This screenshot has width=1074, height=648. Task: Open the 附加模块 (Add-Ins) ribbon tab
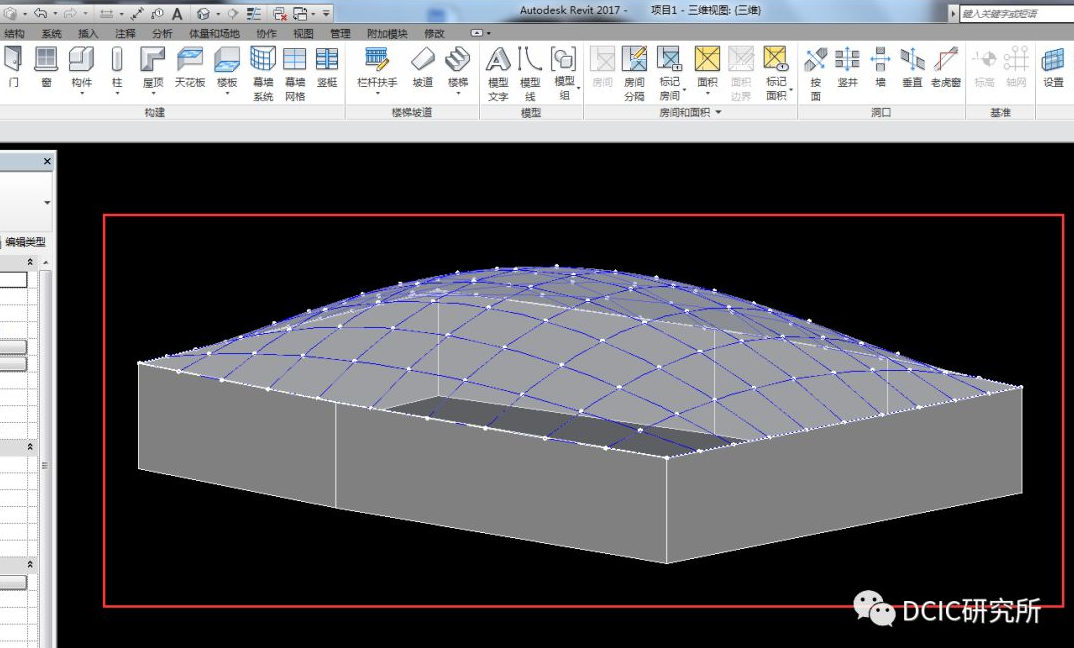click(x=387, y=33)
